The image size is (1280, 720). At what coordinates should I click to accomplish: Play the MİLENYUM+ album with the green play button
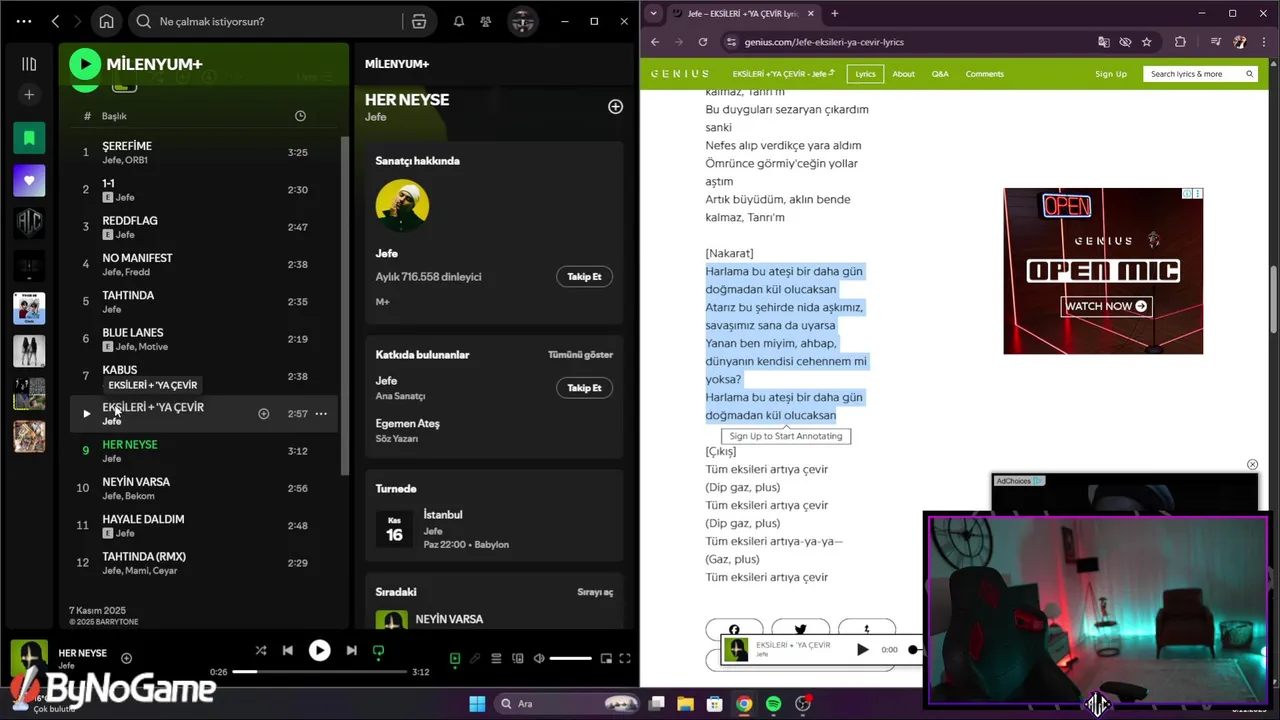[85, 64]
